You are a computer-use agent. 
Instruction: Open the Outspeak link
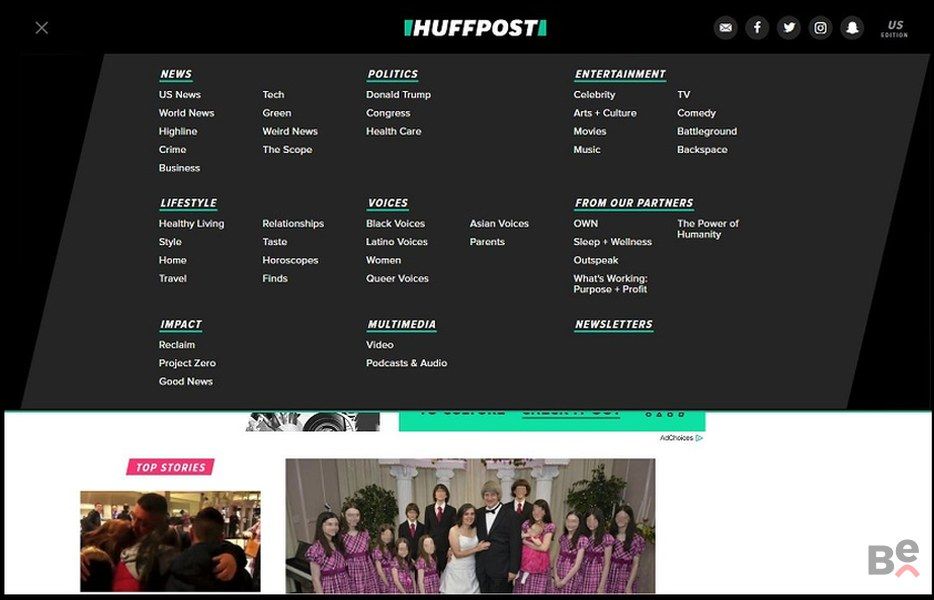click(596, 260)
